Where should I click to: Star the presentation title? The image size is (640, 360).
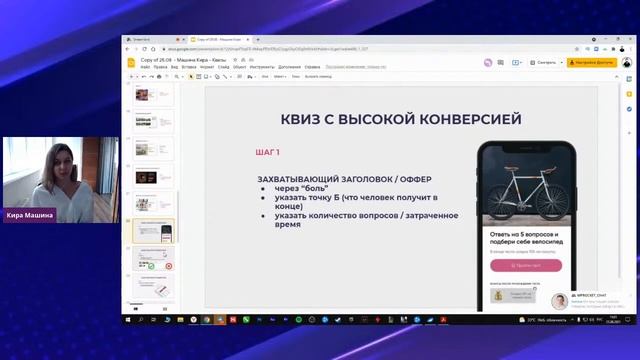[x=235, y=60]
